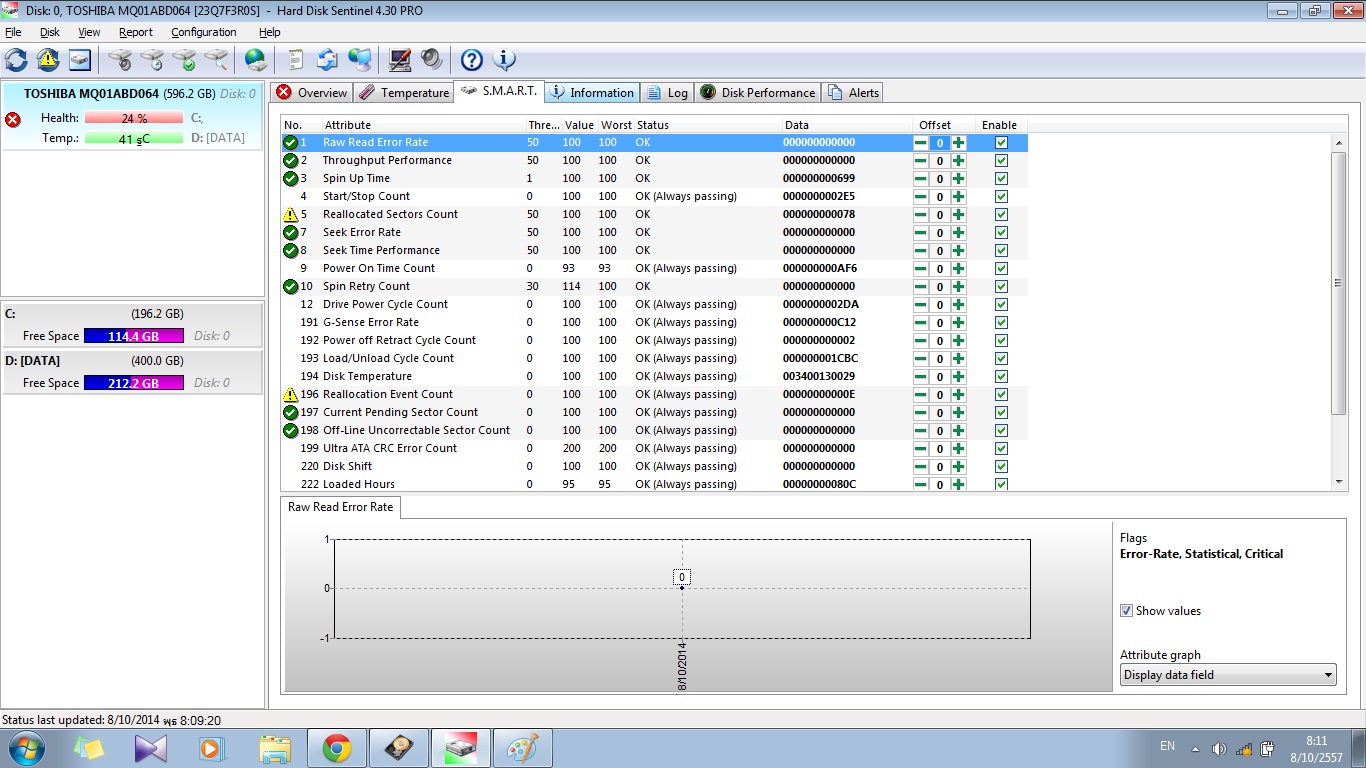Uncheck Enable for Raw Read Error Rate

click(1001, 143)
